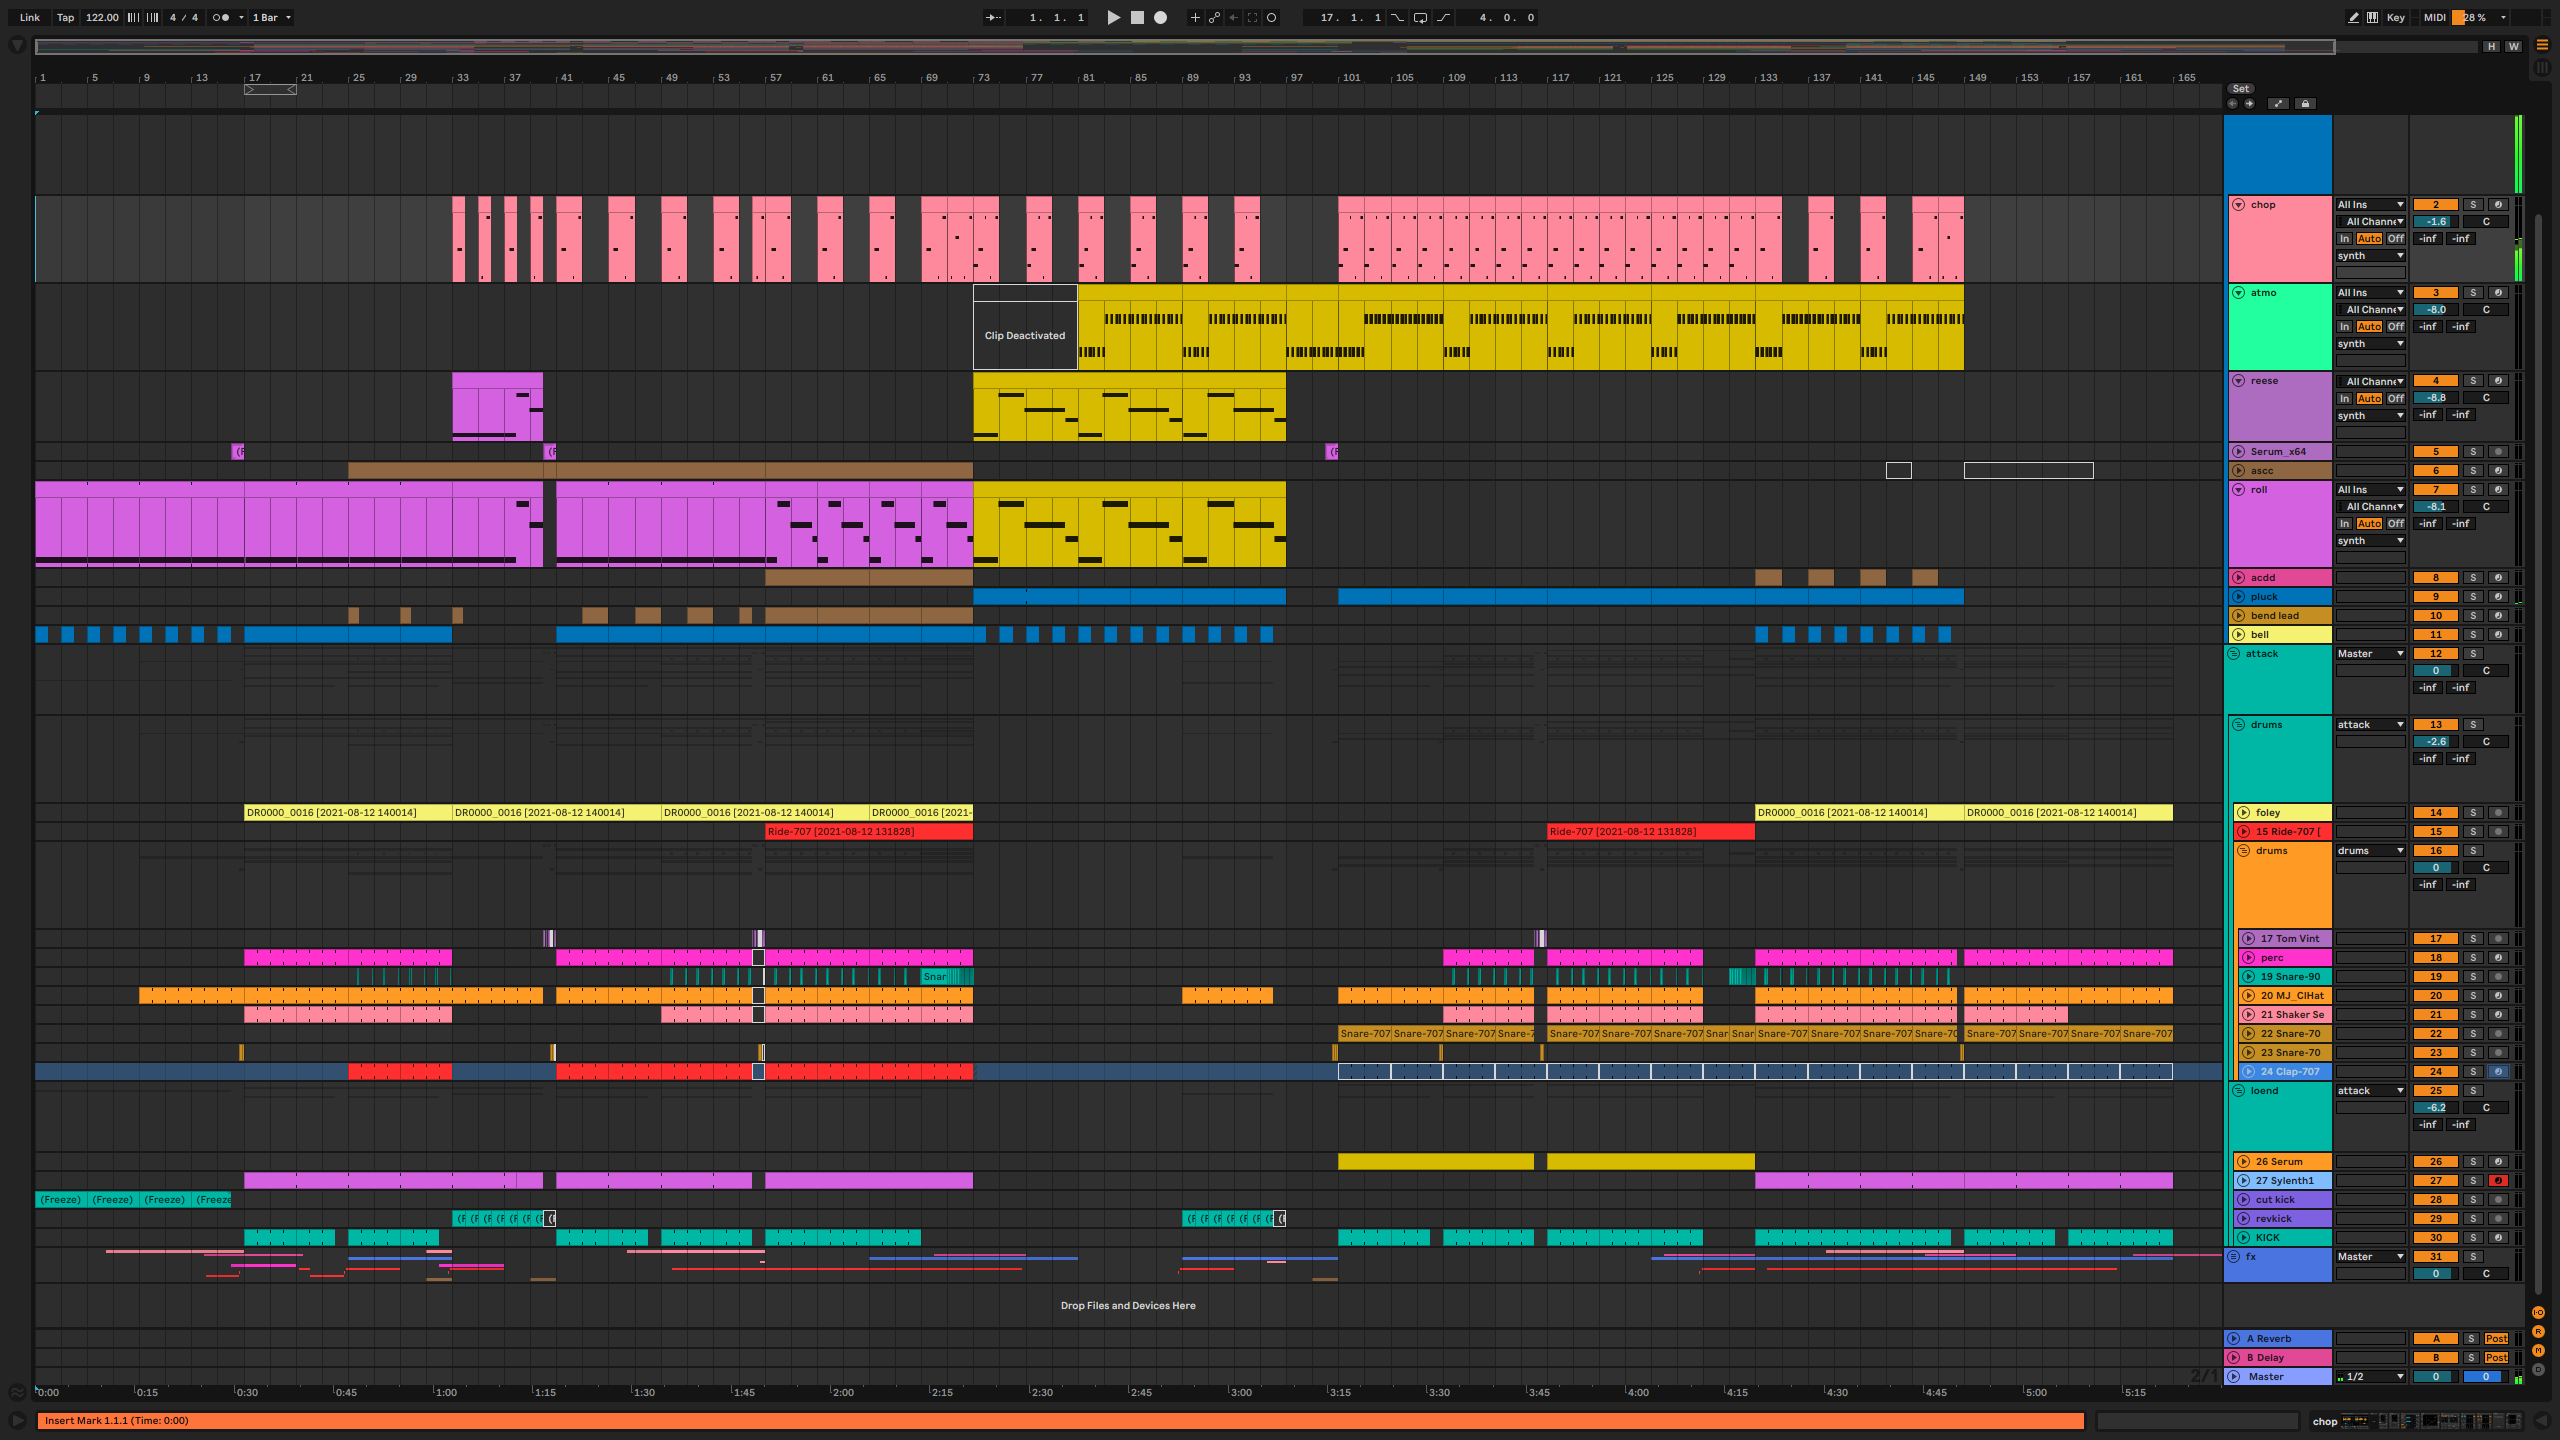Toggle the Computer MIDI Keyboard icon
The height and width of the screenshot is (1440, 2560).
[2372, 17]
